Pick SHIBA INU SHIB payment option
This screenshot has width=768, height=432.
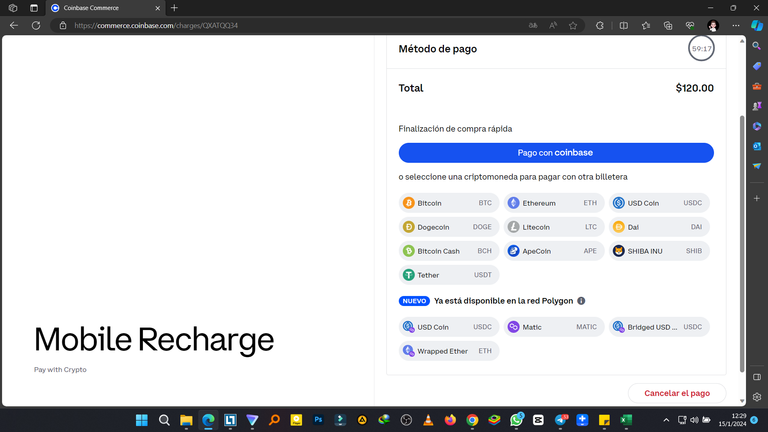click(x=659, y=251)
